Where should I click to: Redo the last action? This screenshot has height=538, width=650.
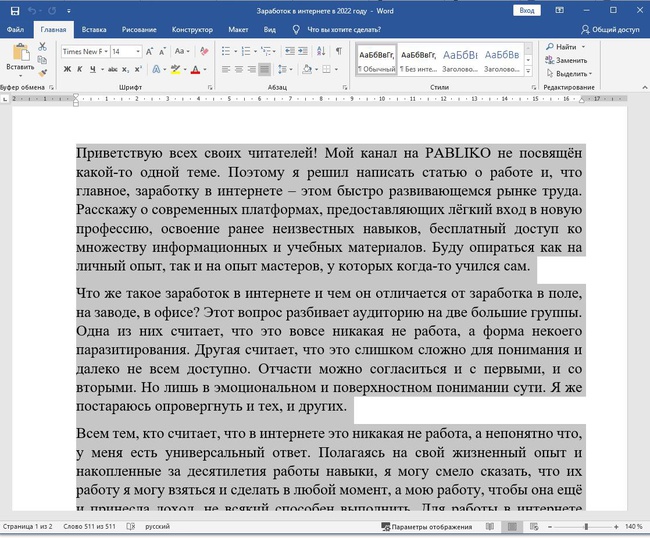coord(52,11)
